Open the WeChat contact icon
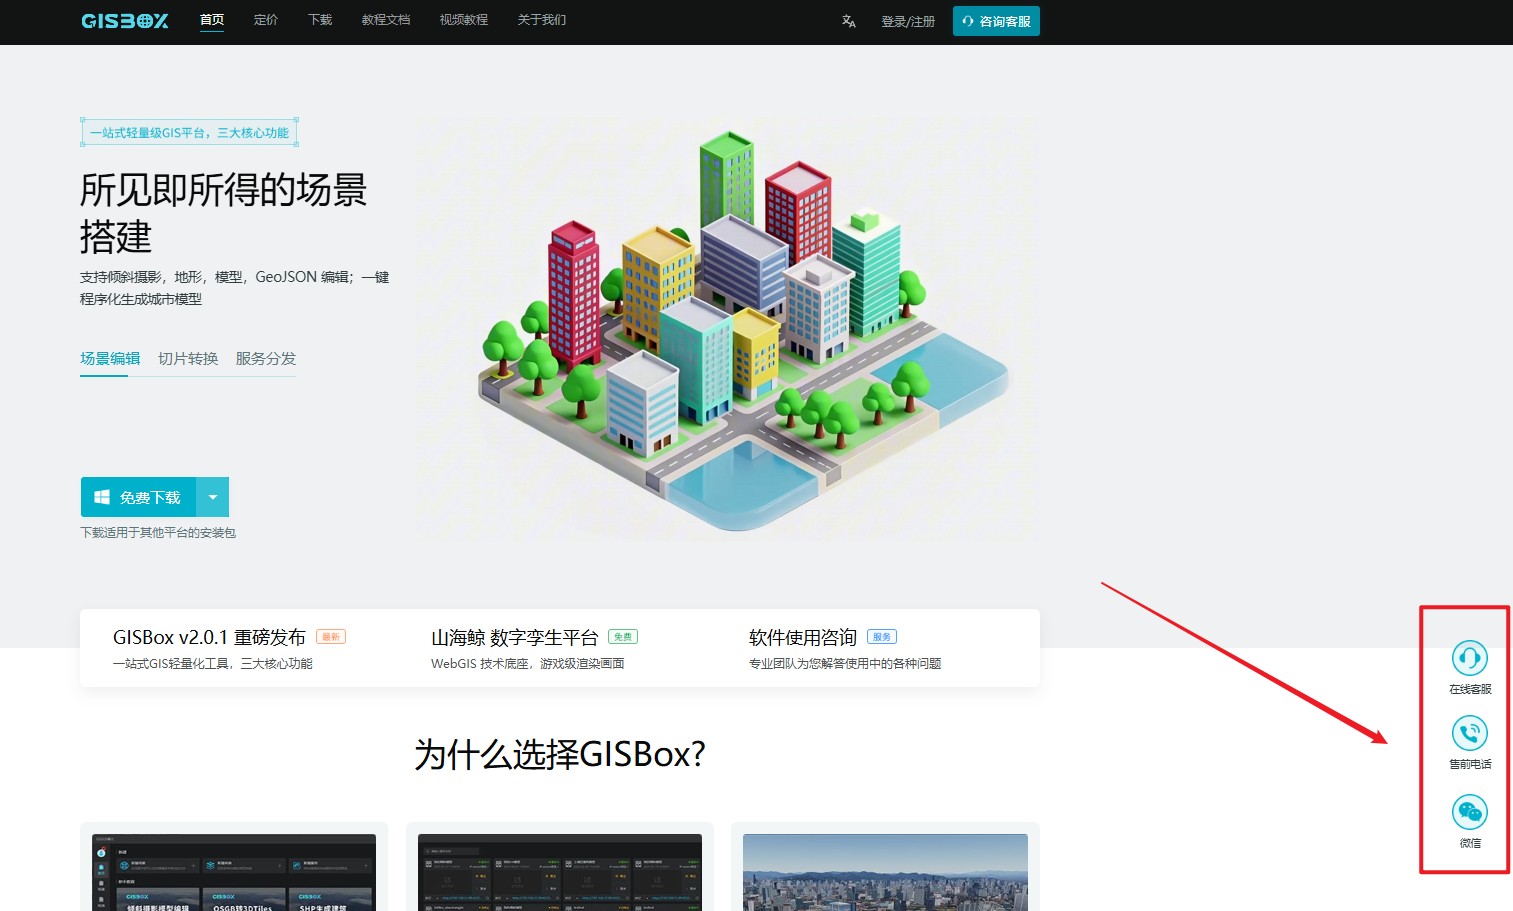This screenshot has height=911, width=1513. pyautogui.click(x=1469, y=812)
